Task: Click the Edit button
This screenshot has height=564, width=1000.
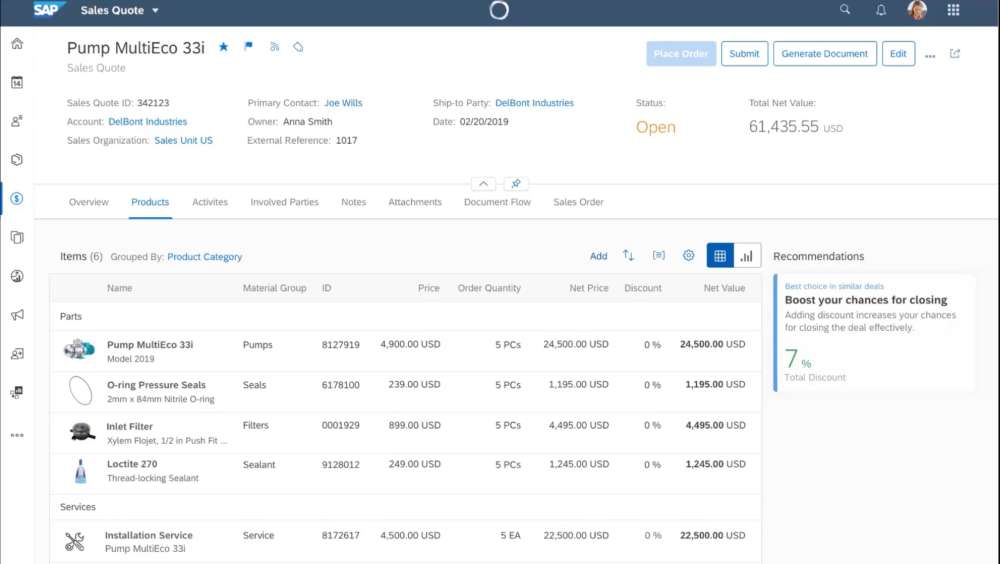Action: (898, 54)
